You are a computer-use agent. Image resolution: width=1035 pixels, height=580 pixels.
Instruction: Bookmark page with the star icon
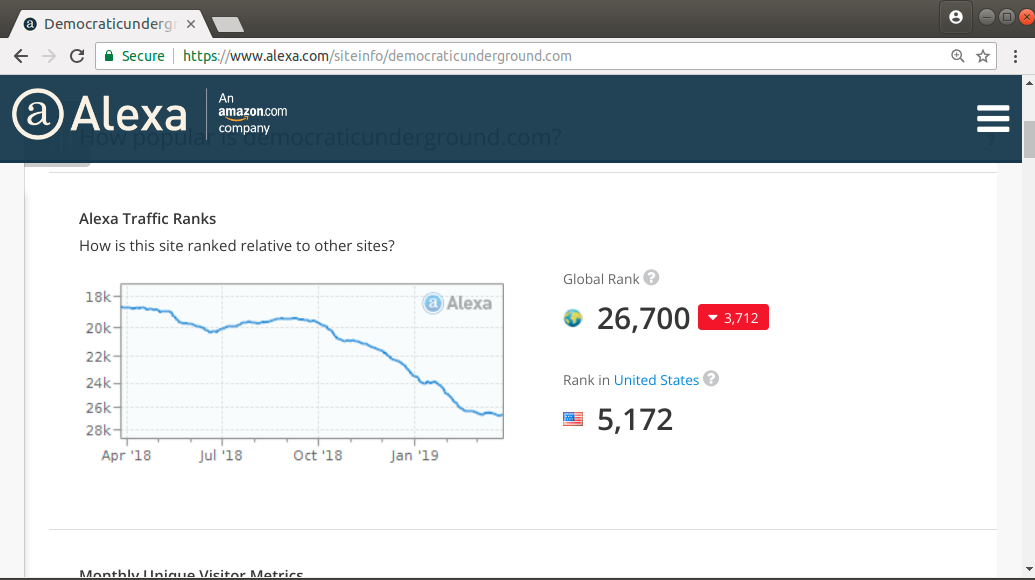point(983,56)
